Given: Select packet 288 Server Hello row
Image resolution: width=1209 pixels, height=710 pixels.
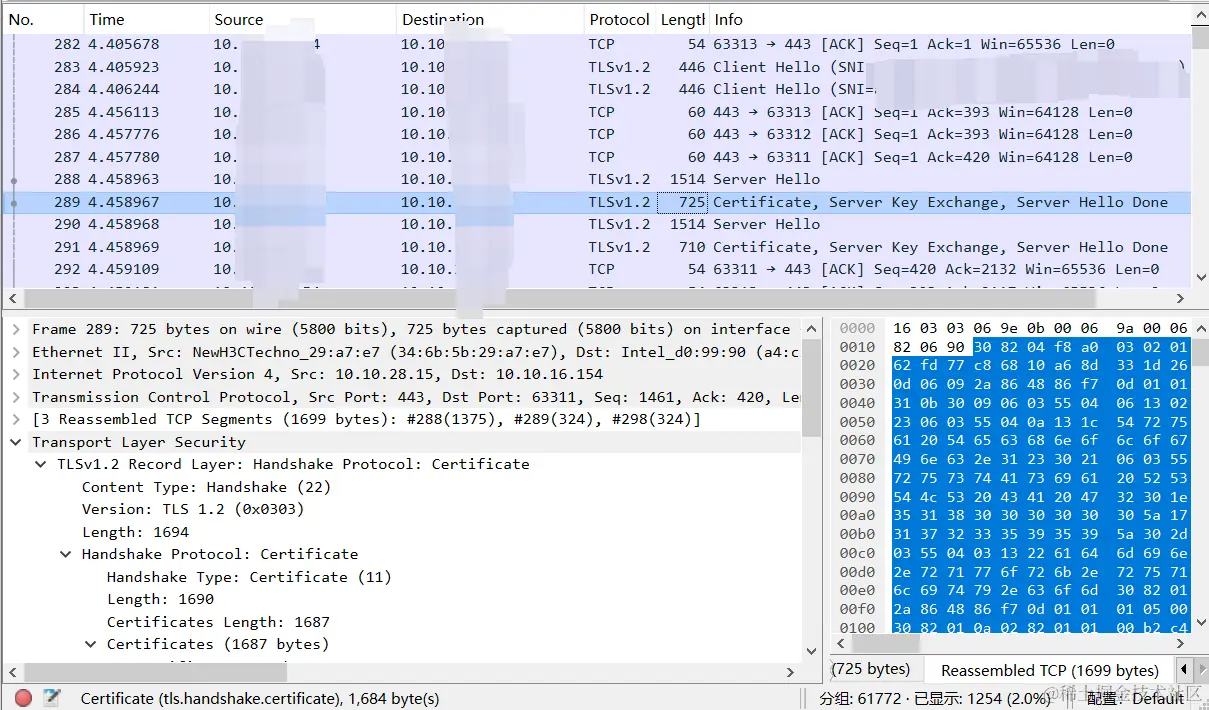Looking at the screenshot, I should pos(597,179).
